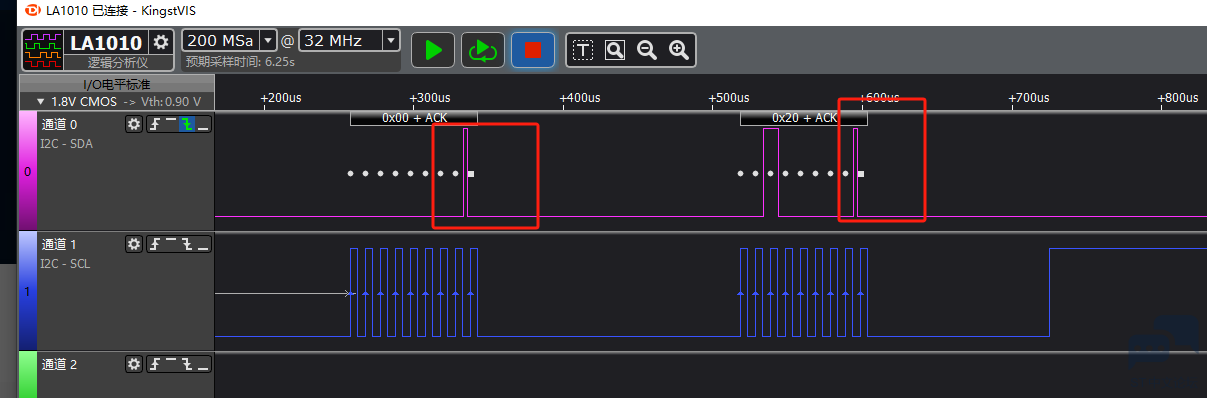
Task: Expand the 1.8V CMOS voltage threshold selector
Action: (118, 101)
